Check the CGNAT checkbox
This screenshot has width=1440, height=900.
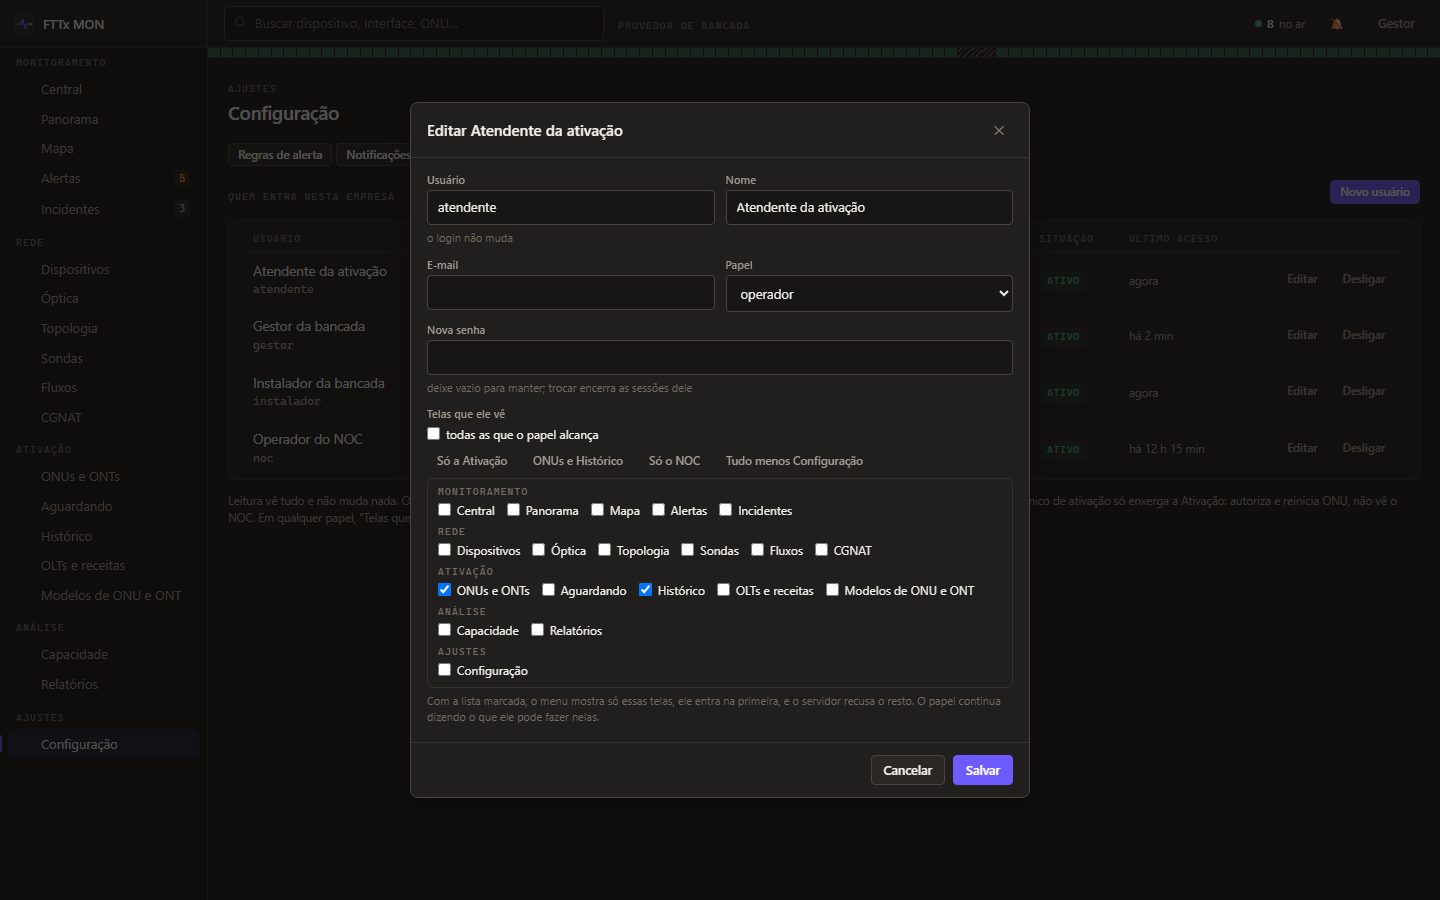click(821, 550)
